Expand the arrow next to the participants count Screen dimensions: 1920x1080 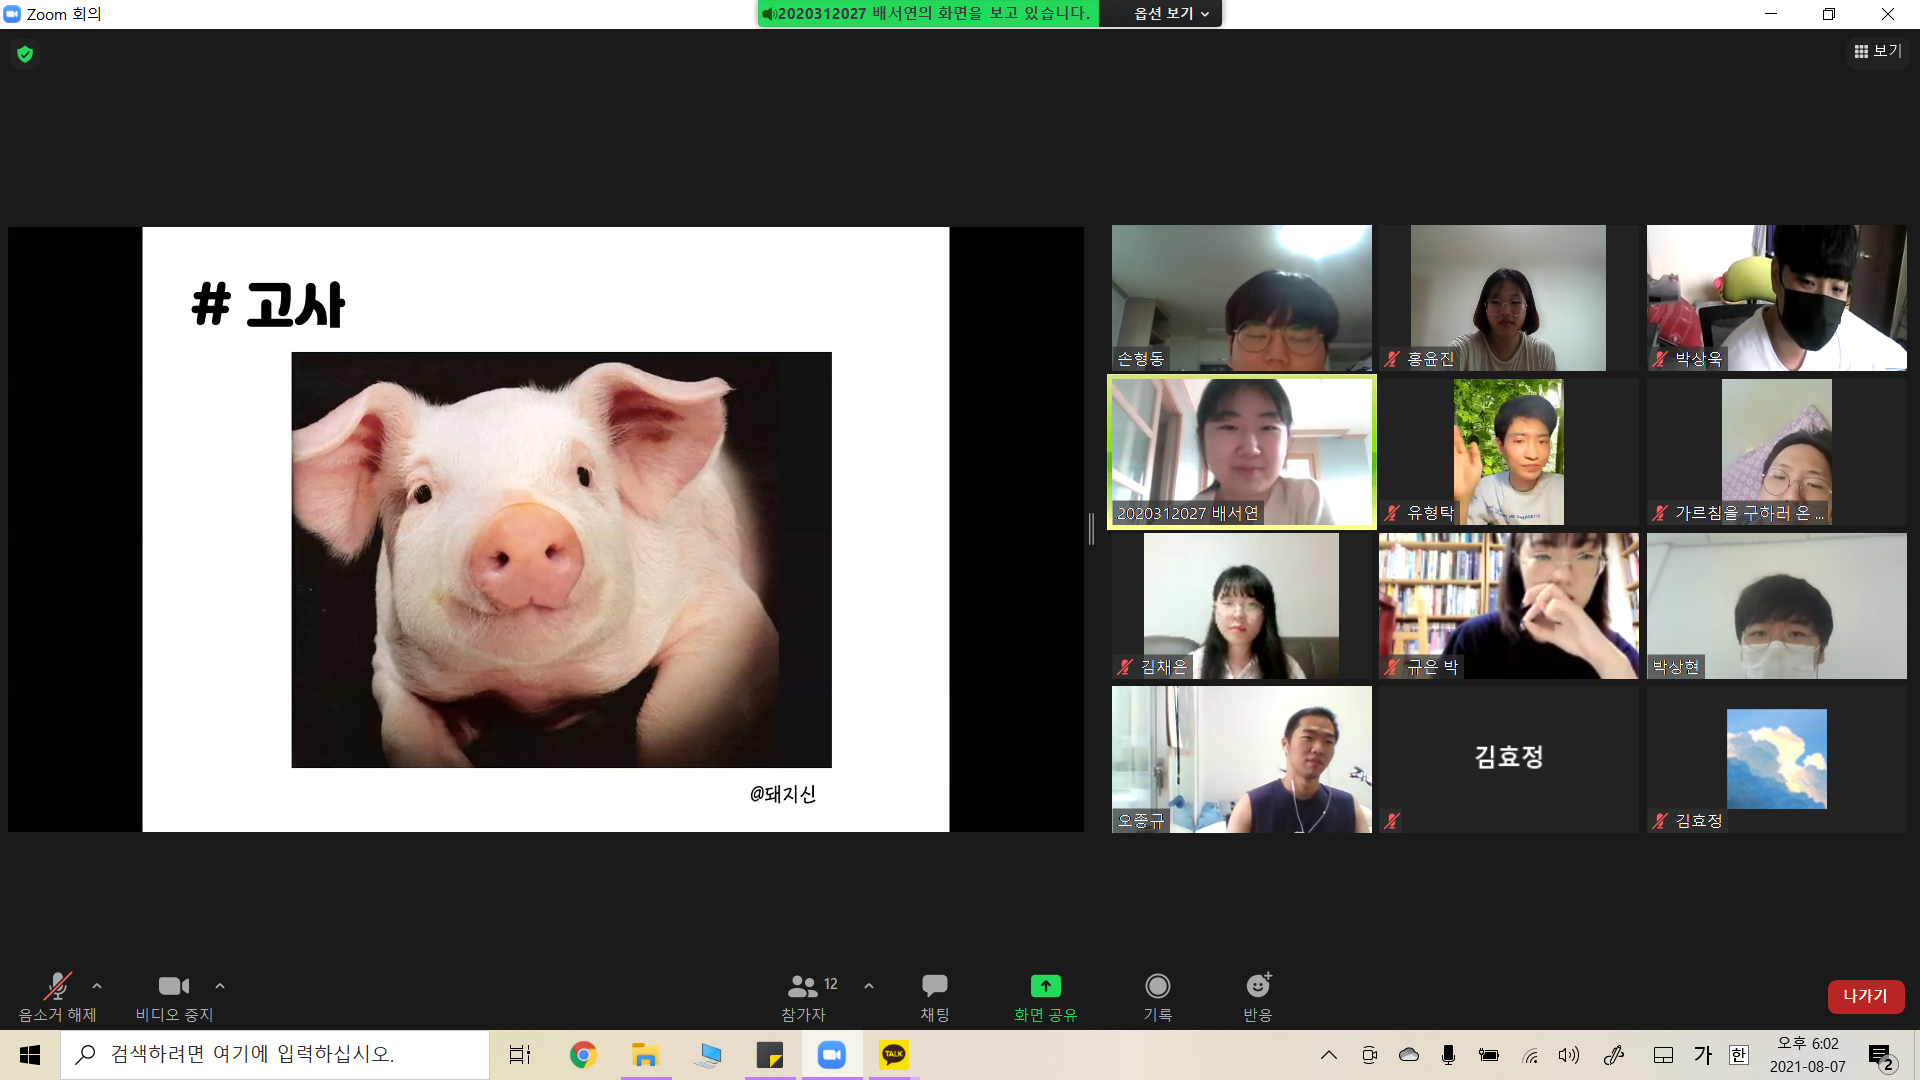click(x=869, y=986)
